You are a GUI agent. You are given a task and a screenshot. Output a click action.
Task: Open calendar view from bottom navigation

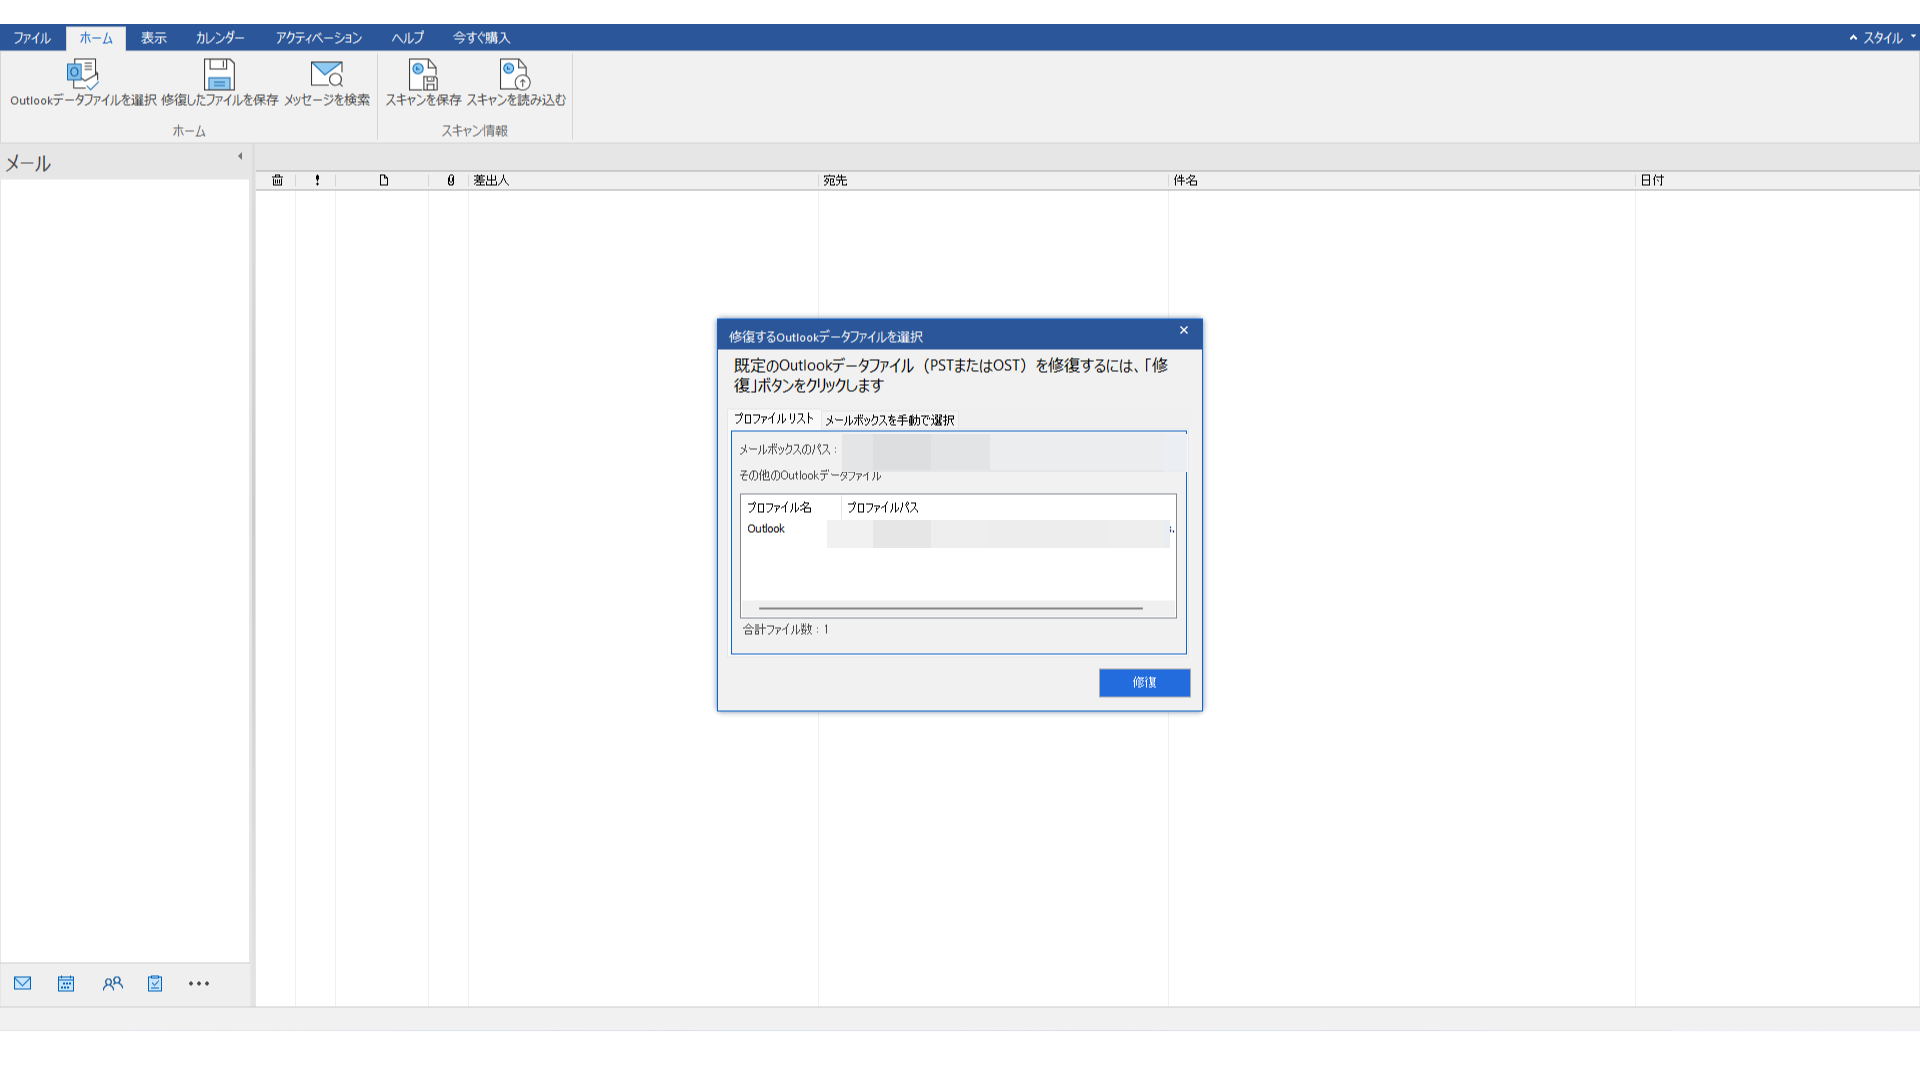(66, 984)
